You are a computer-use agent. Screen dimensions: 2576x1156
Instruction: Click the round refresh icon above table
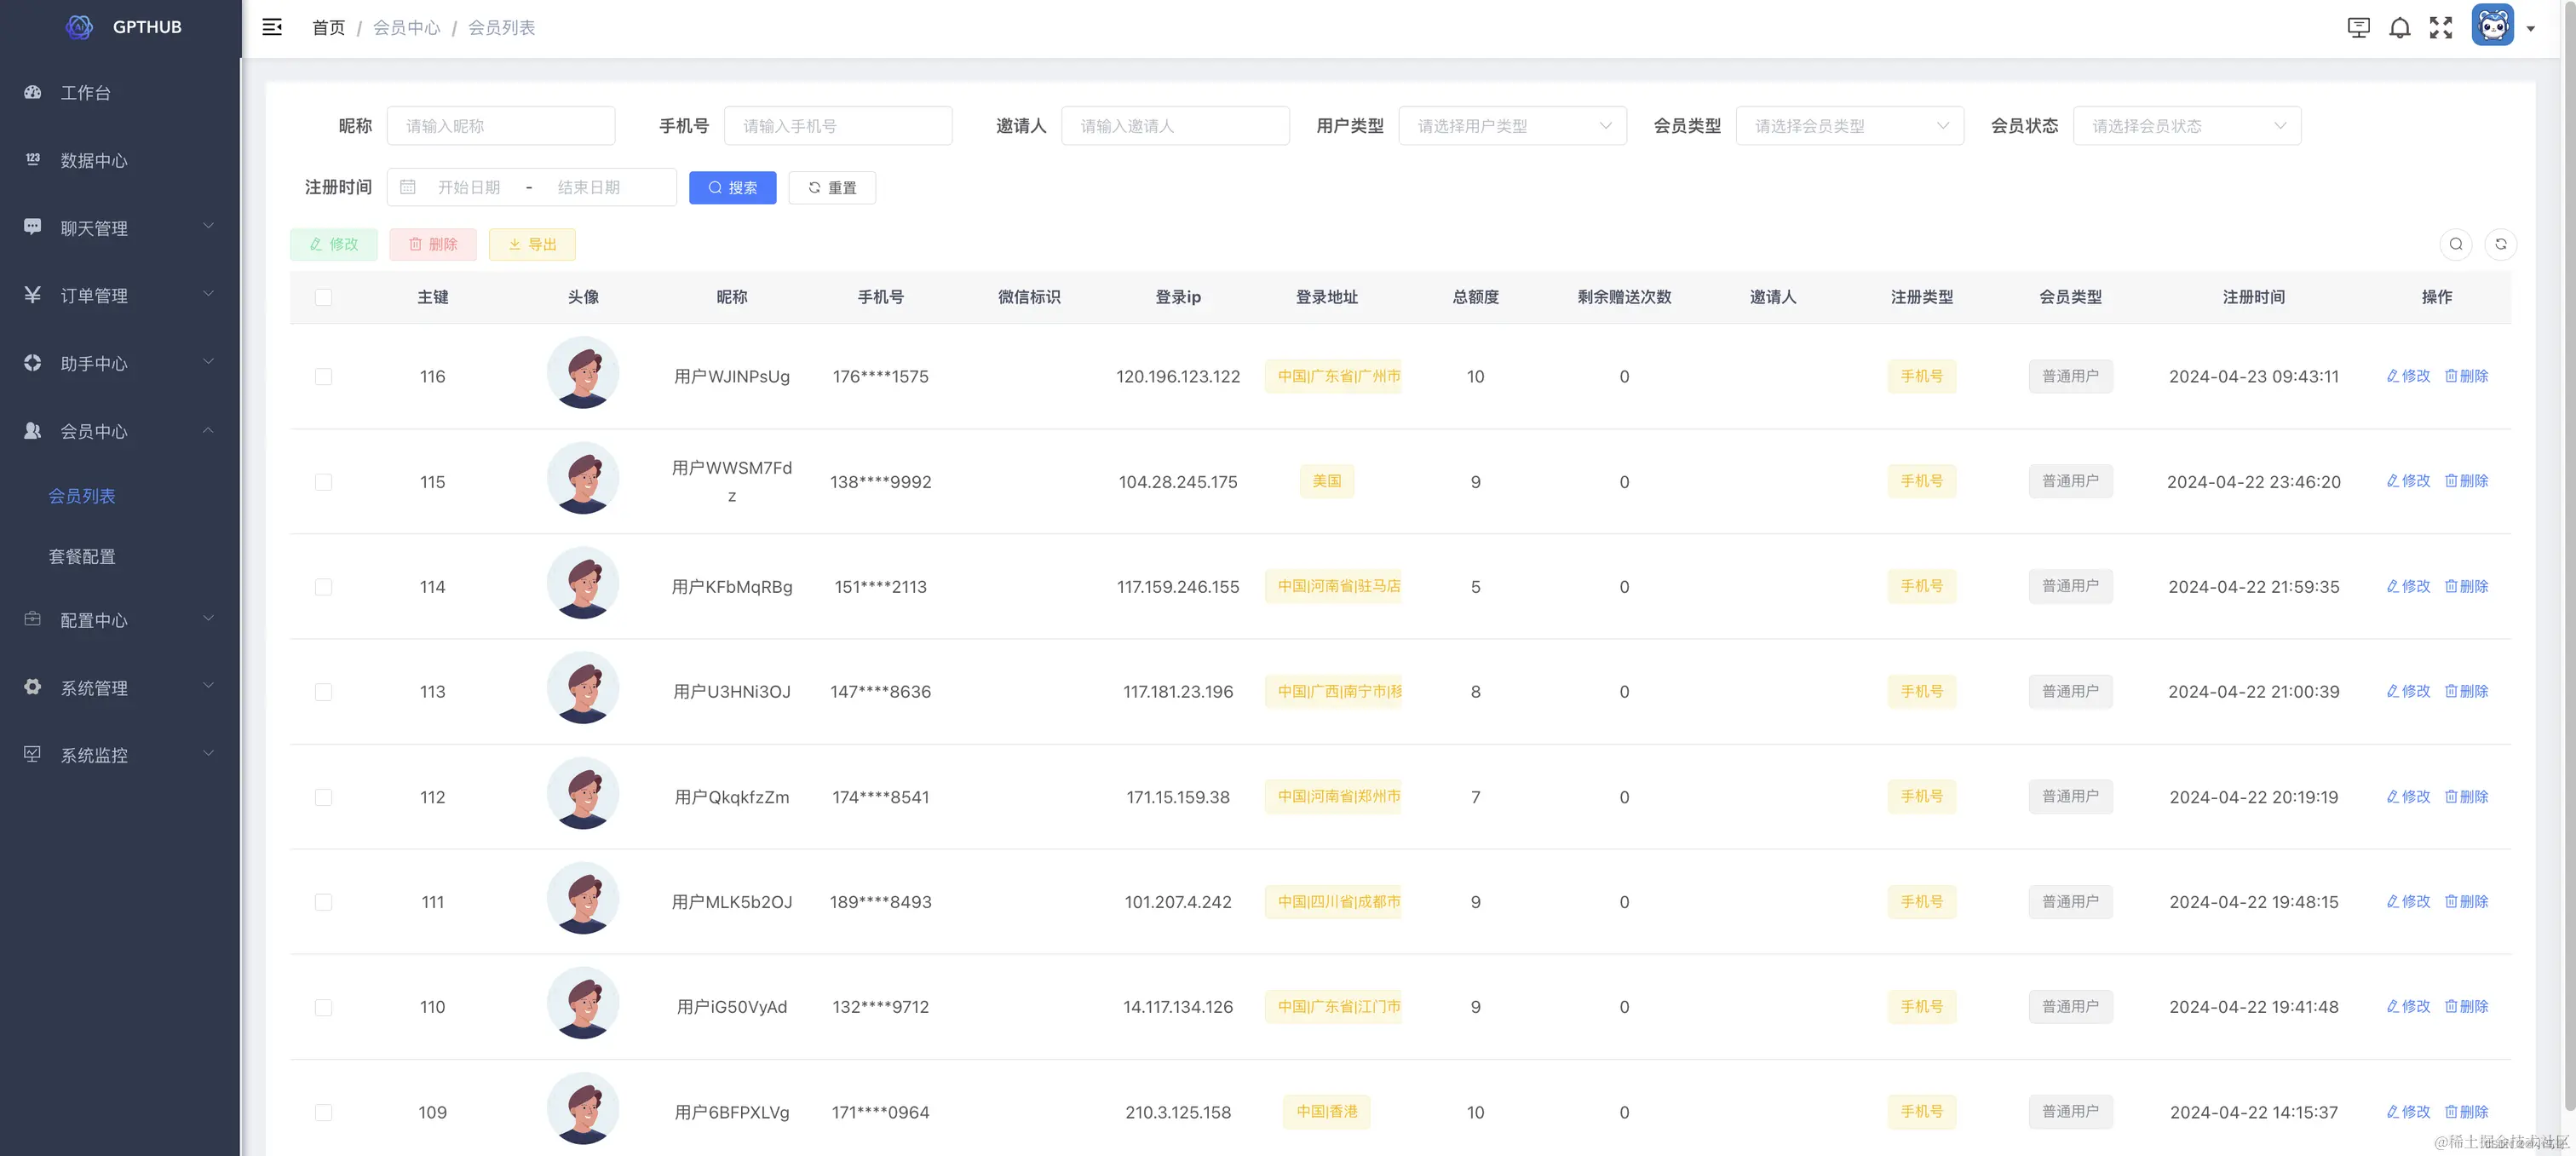click(2500, 244)
